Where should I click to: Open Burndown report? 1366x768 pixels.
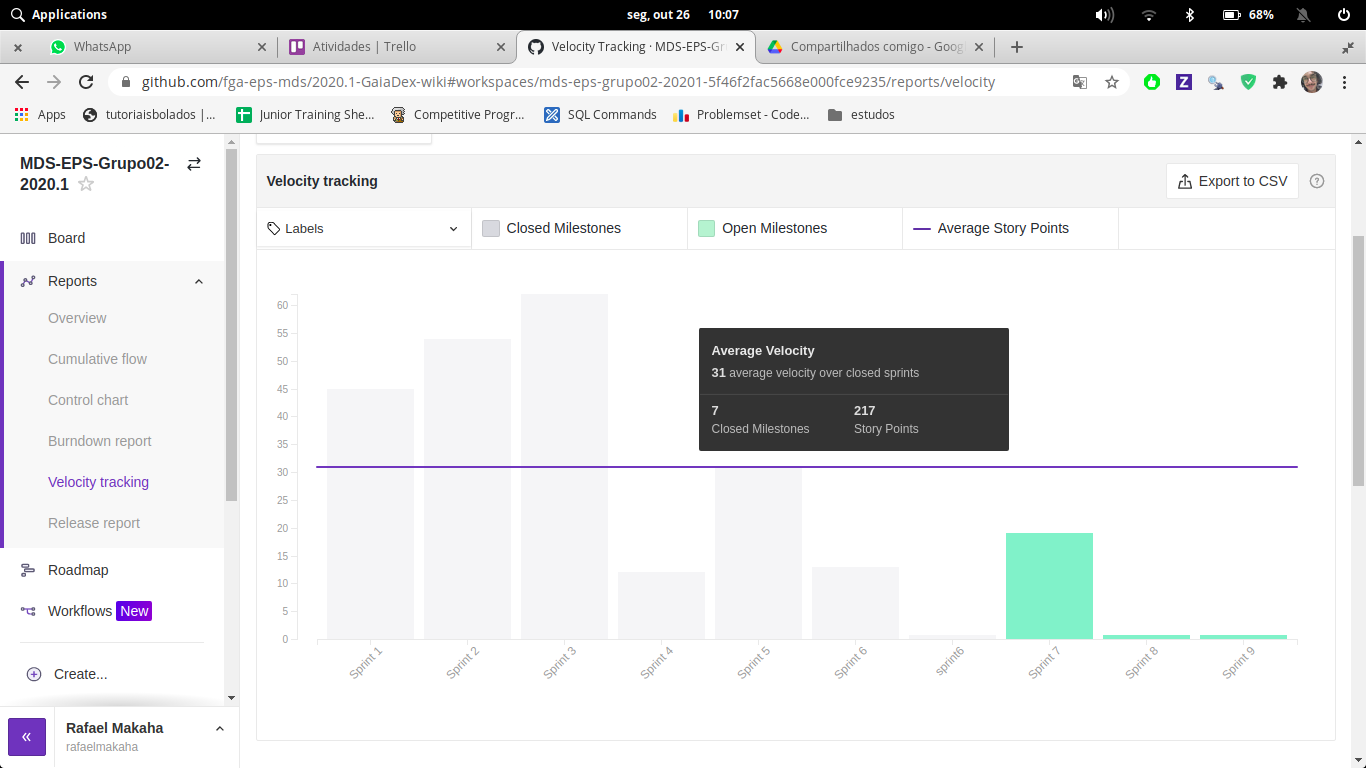click(x=100, y=441)
